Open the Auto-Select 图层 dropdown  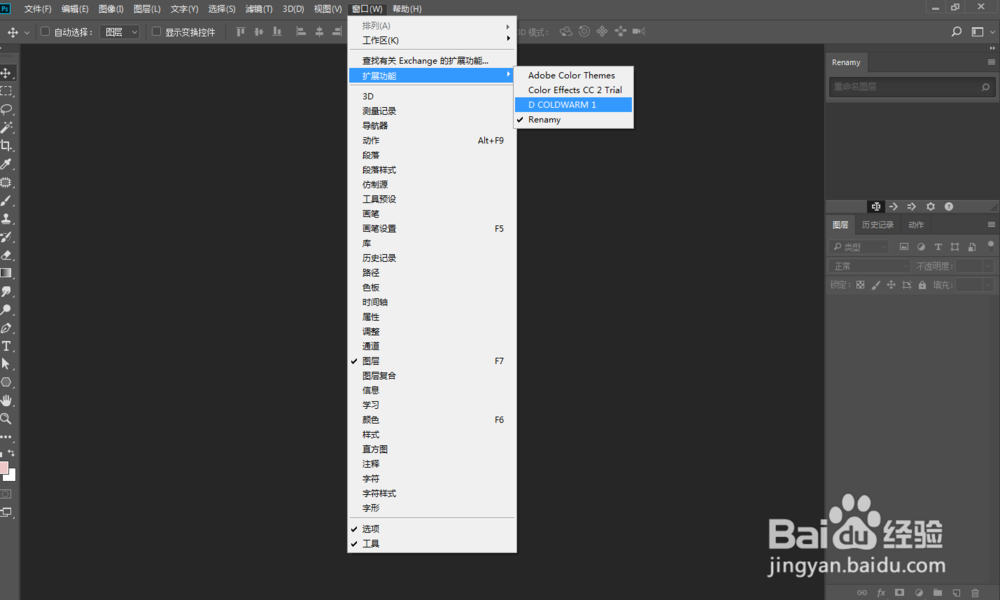pyautogui.click(x=119, y=32)
